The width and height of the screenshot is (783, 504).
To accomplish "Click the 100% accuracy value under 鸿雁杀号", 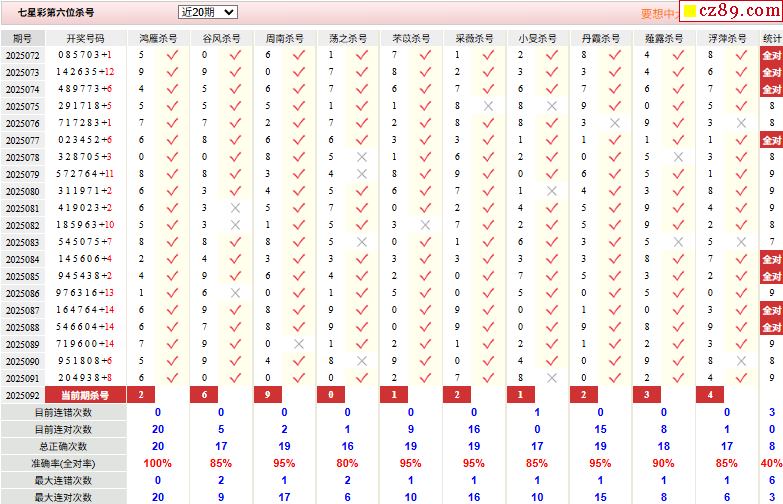I will (158, 464).
